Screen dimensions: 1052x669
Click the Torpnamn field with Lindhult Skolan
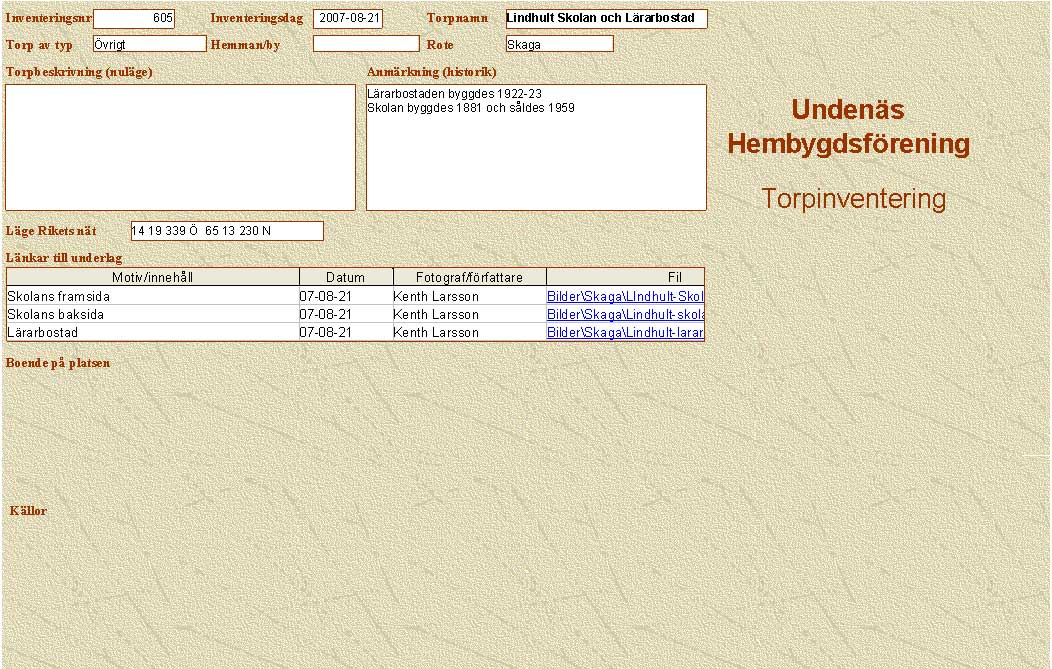[x=606, y=19]
